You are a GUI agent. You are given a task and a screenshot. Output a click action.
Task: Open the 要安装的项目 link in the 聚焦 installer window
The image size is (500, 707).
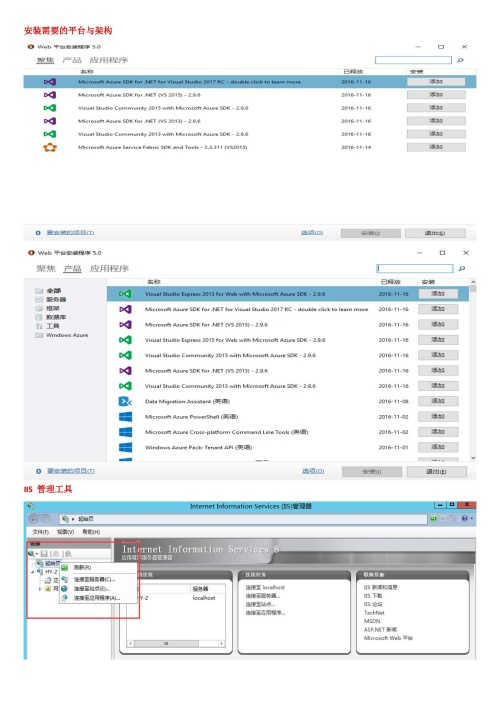pos(70,233)
